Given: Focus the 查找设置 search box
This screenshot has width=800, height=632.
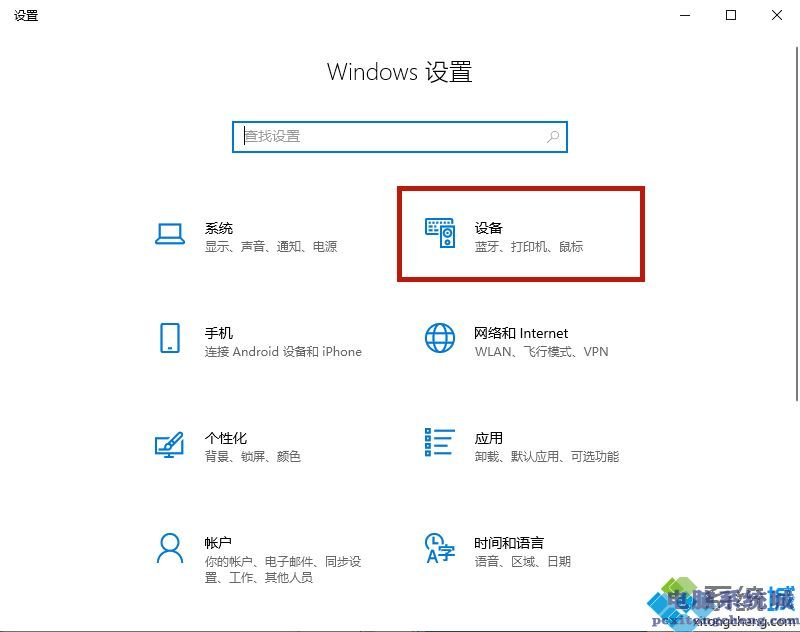Looking at the screenshot, I should tap(399, 137).
